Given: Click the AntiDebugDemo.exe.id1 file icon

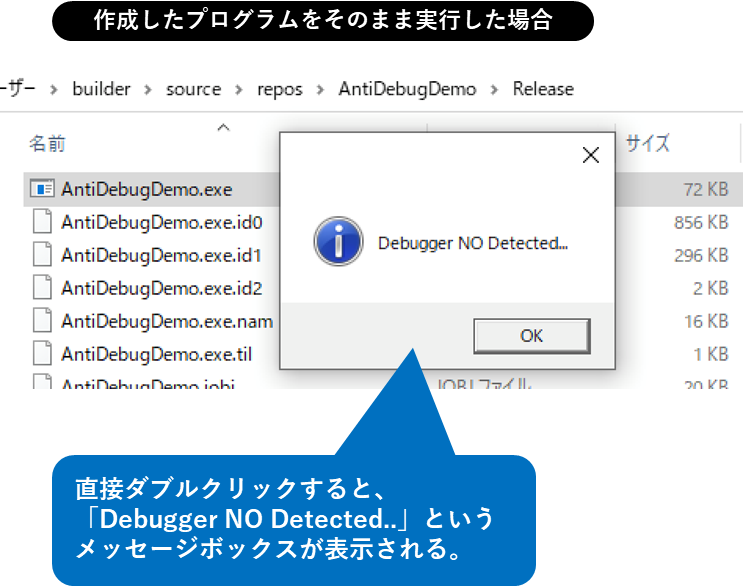Looking at the screenshot, I should point(42,255).
